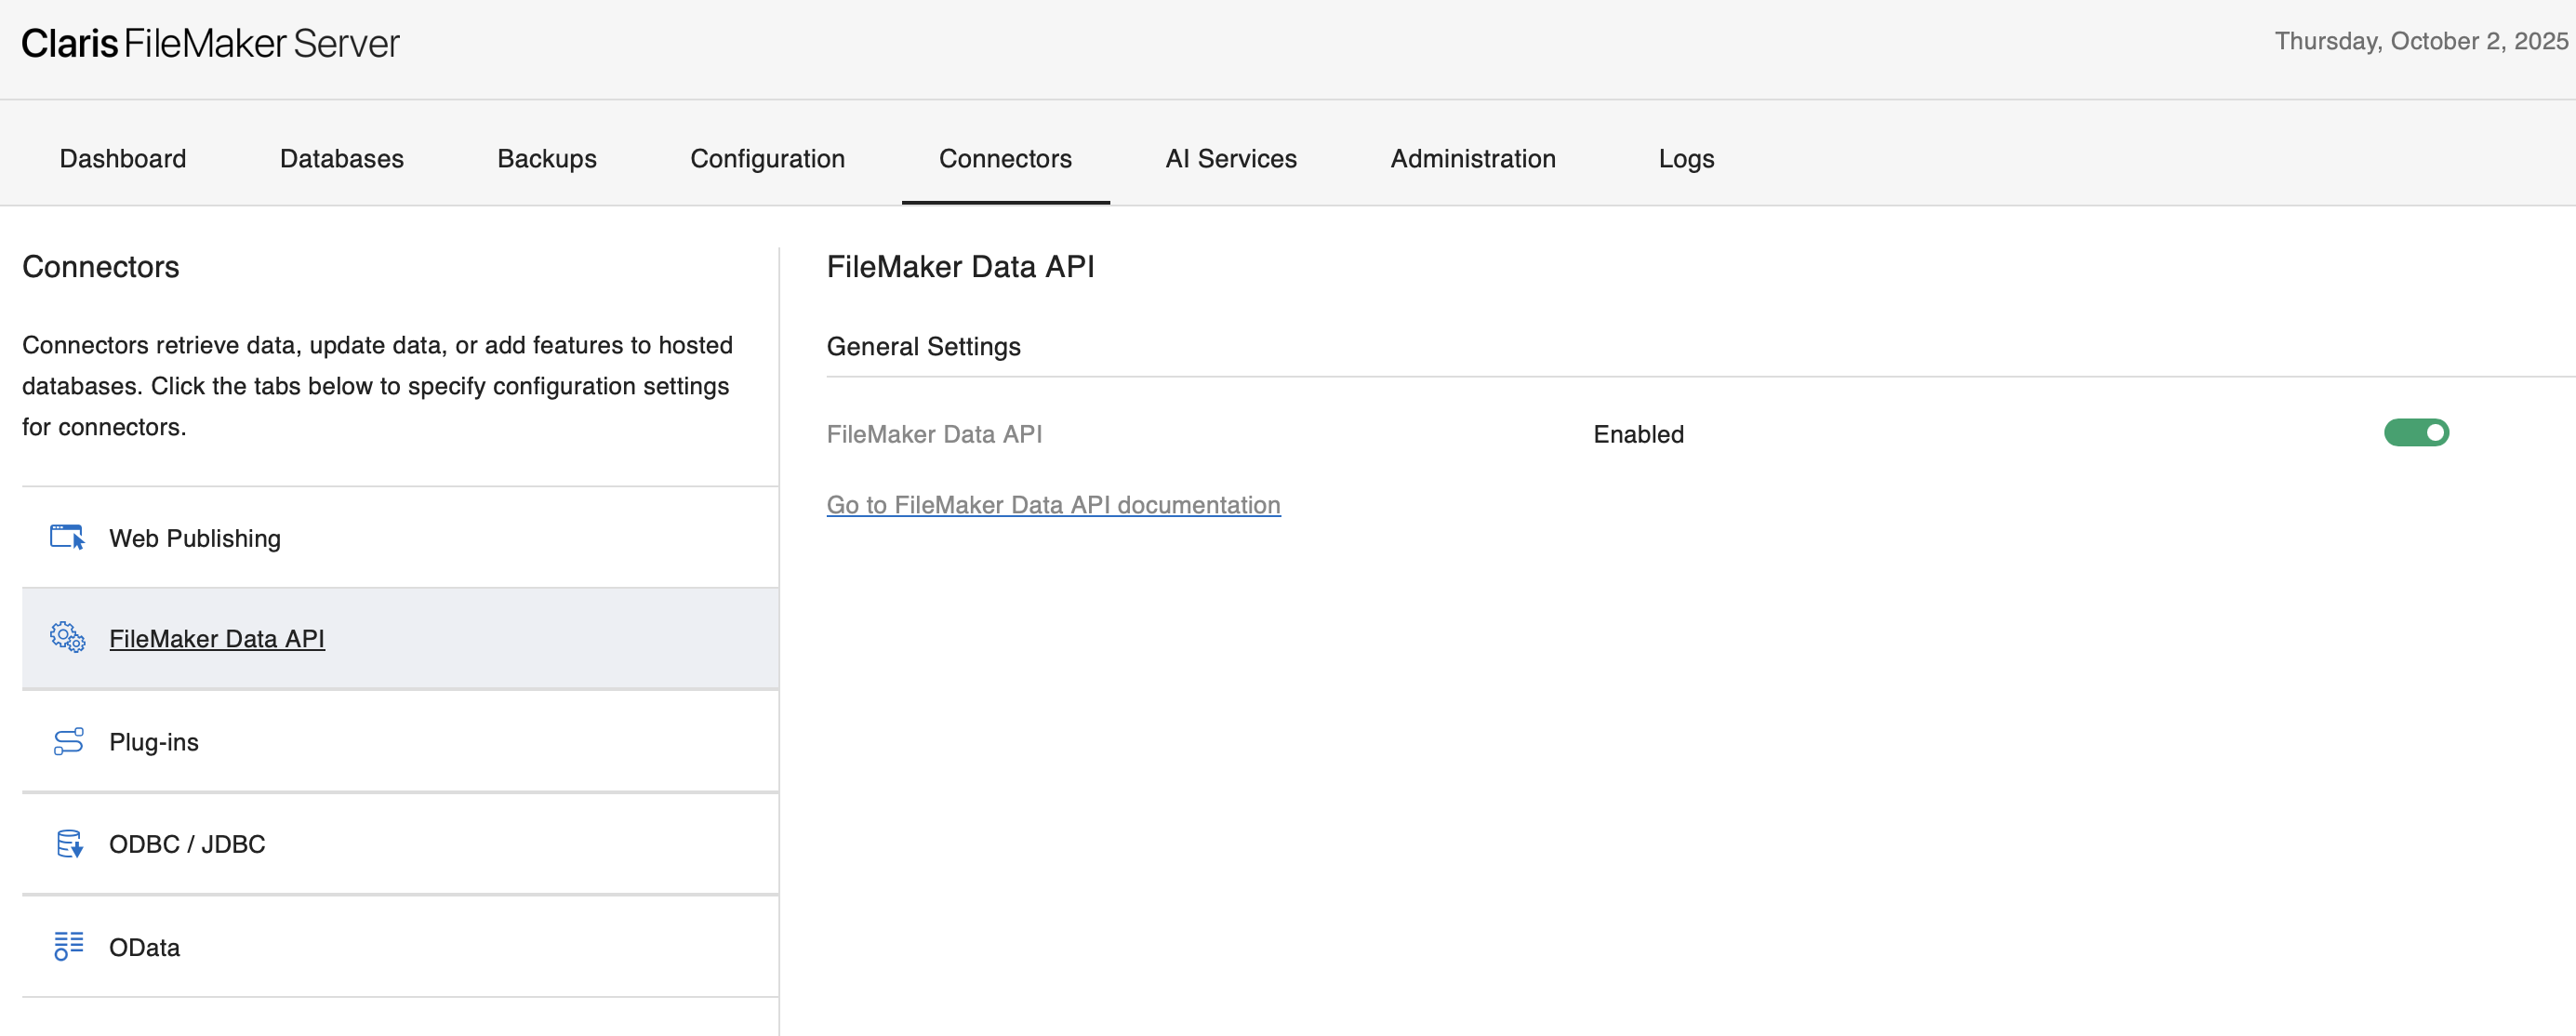View the Logs tab

pyautogui.click(x=1685, y=158)
